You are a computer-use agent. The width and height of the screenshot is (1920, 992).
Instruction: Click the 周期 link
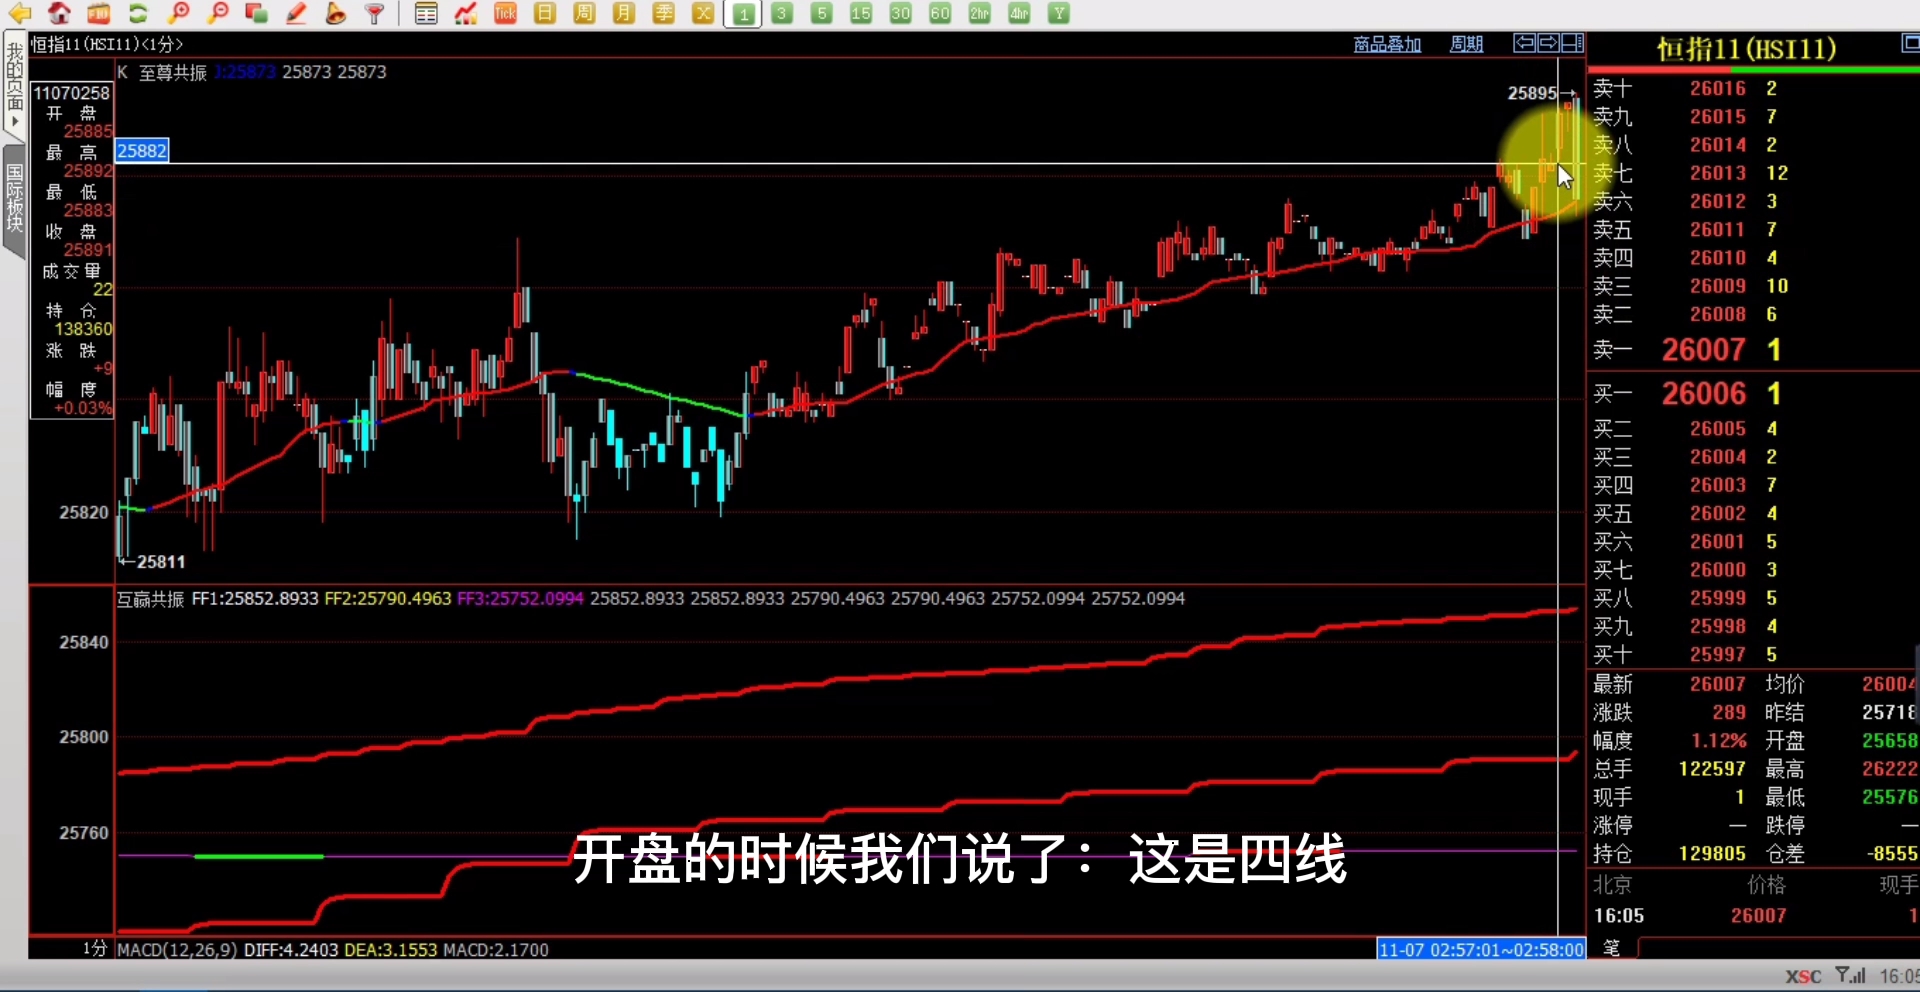tap(1466, 44)
